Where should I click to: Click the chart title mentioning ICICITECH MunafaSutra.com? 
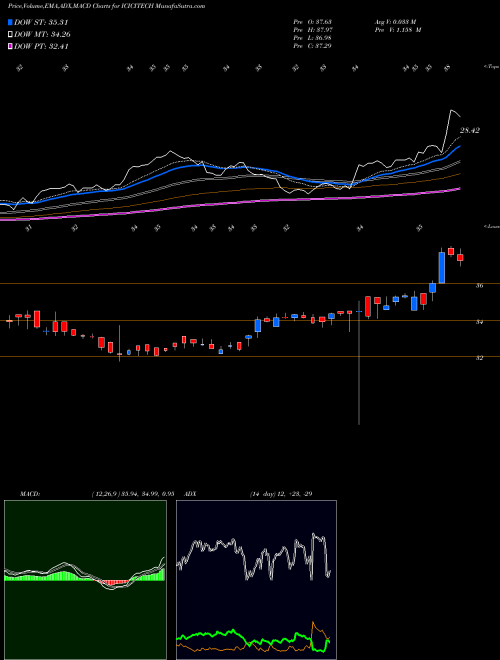tap(106, 6)
